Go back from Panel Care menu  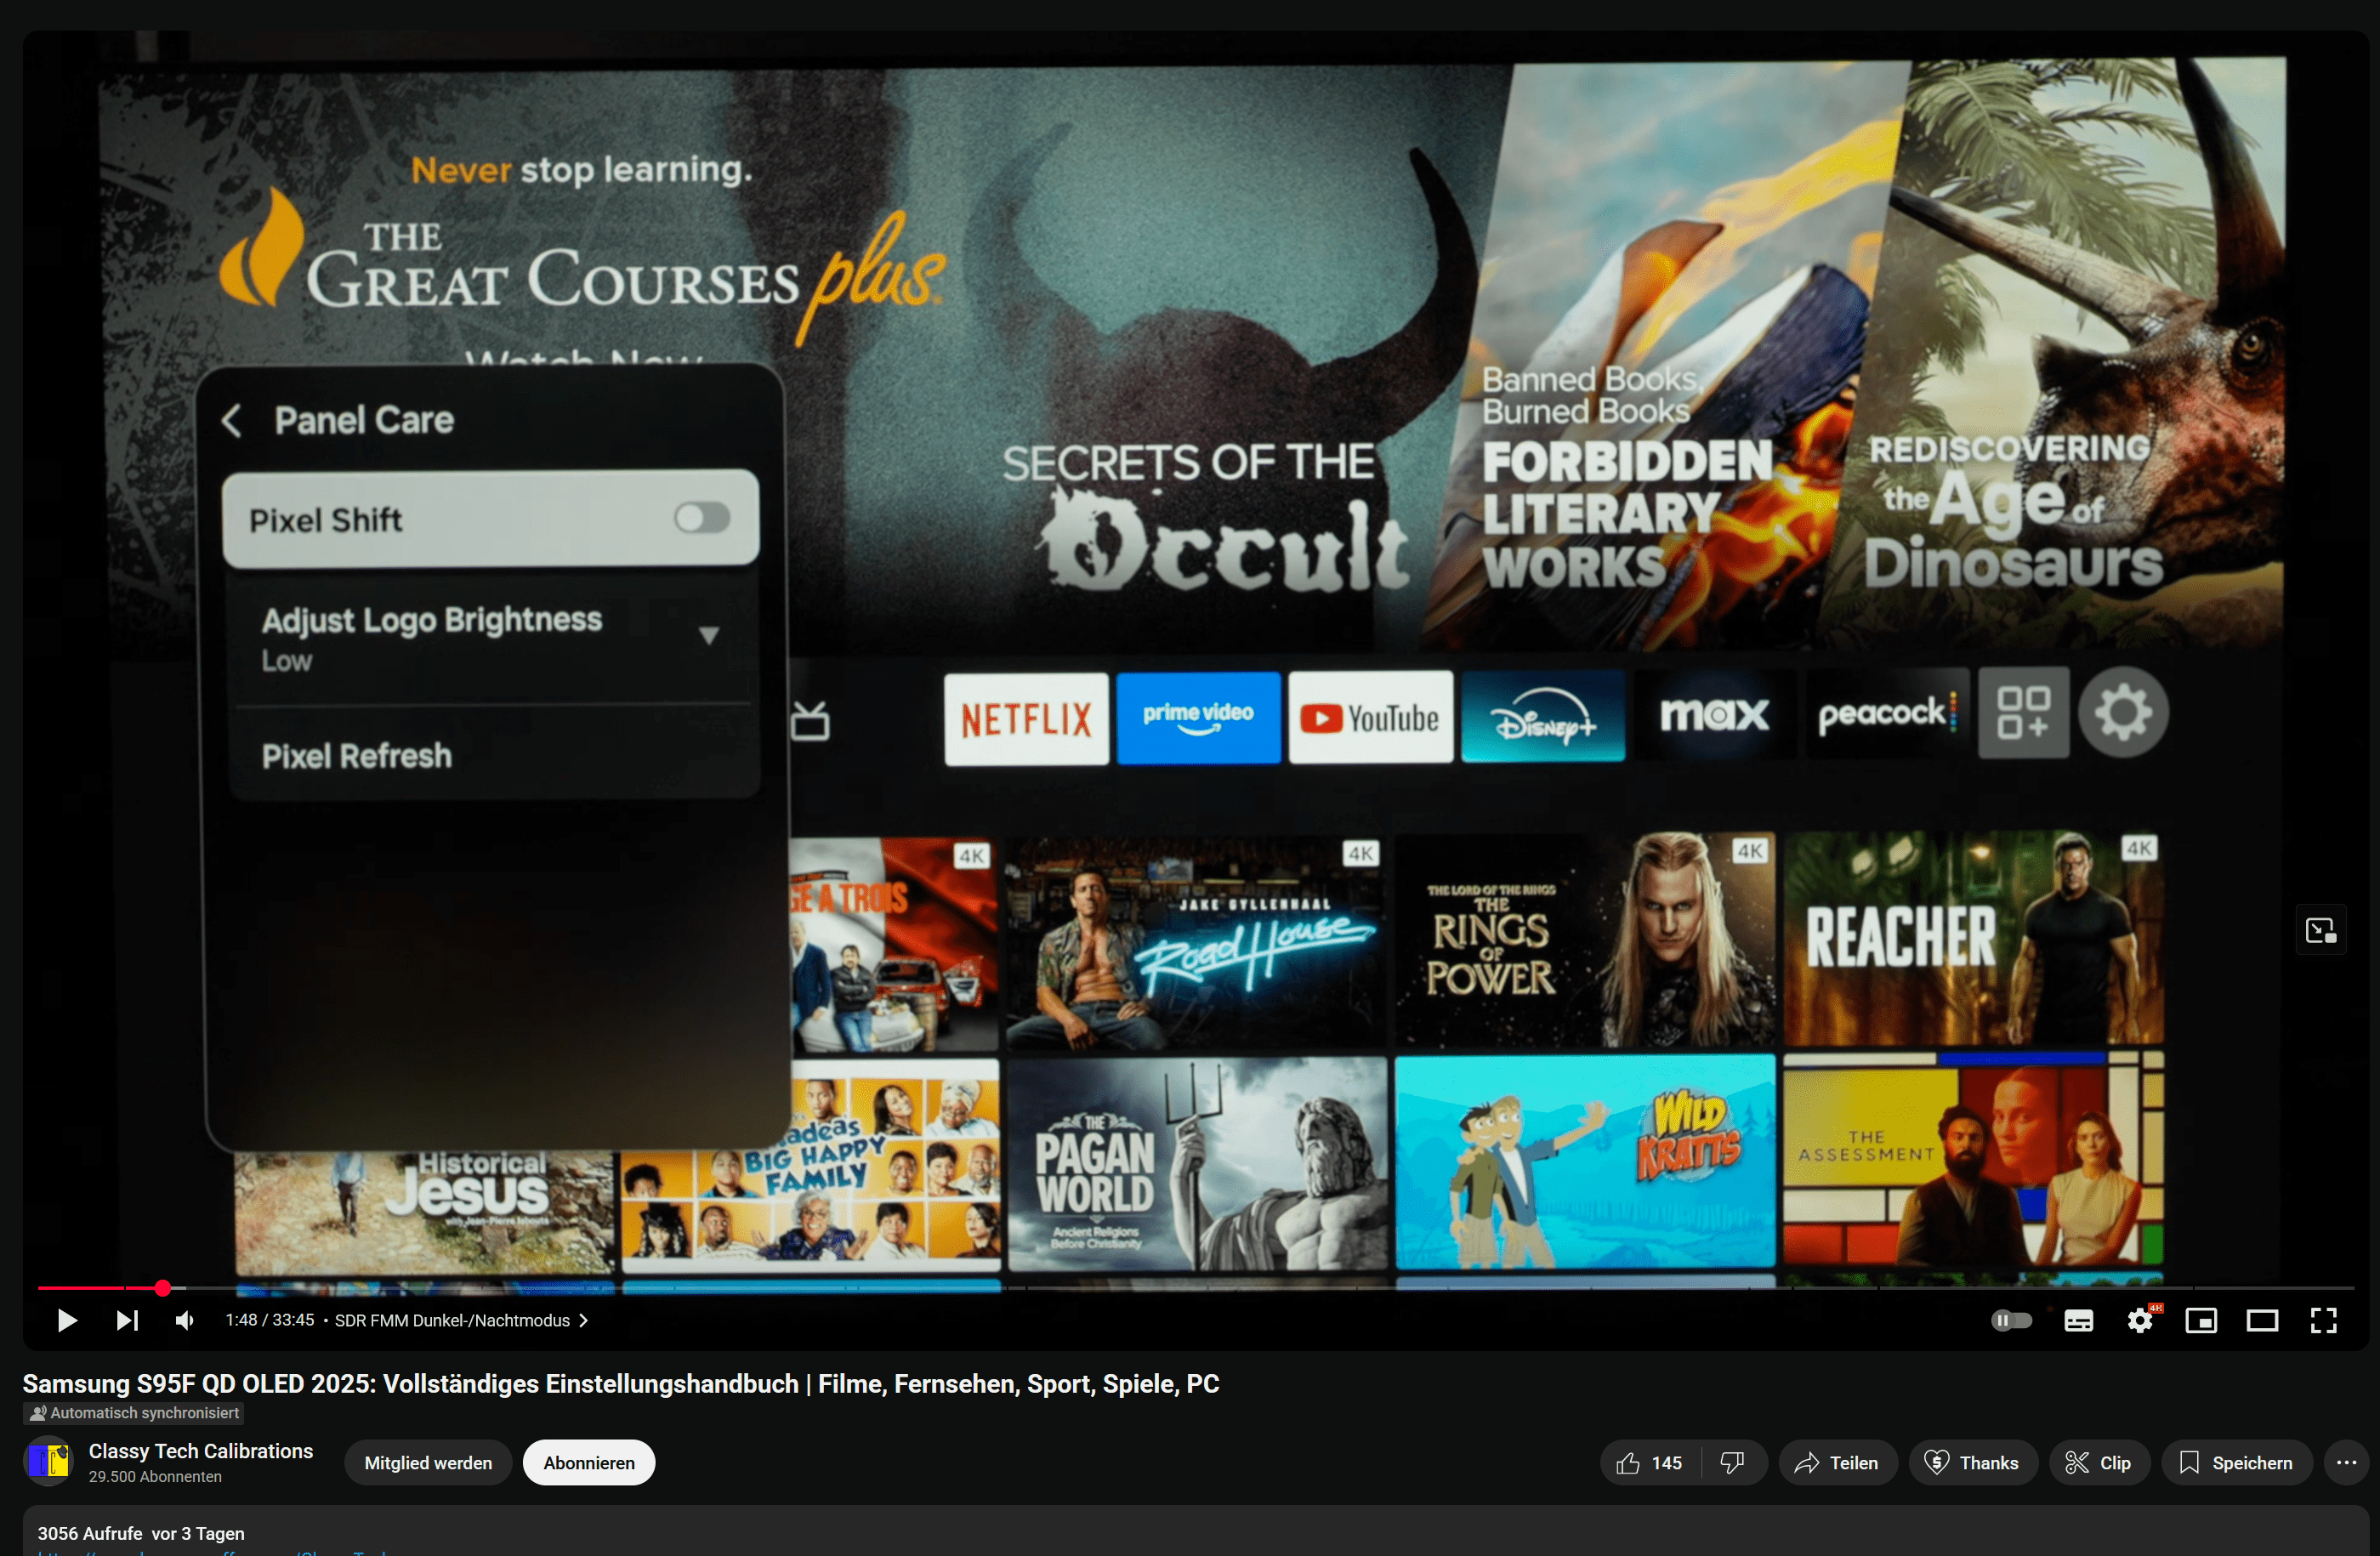232,421
